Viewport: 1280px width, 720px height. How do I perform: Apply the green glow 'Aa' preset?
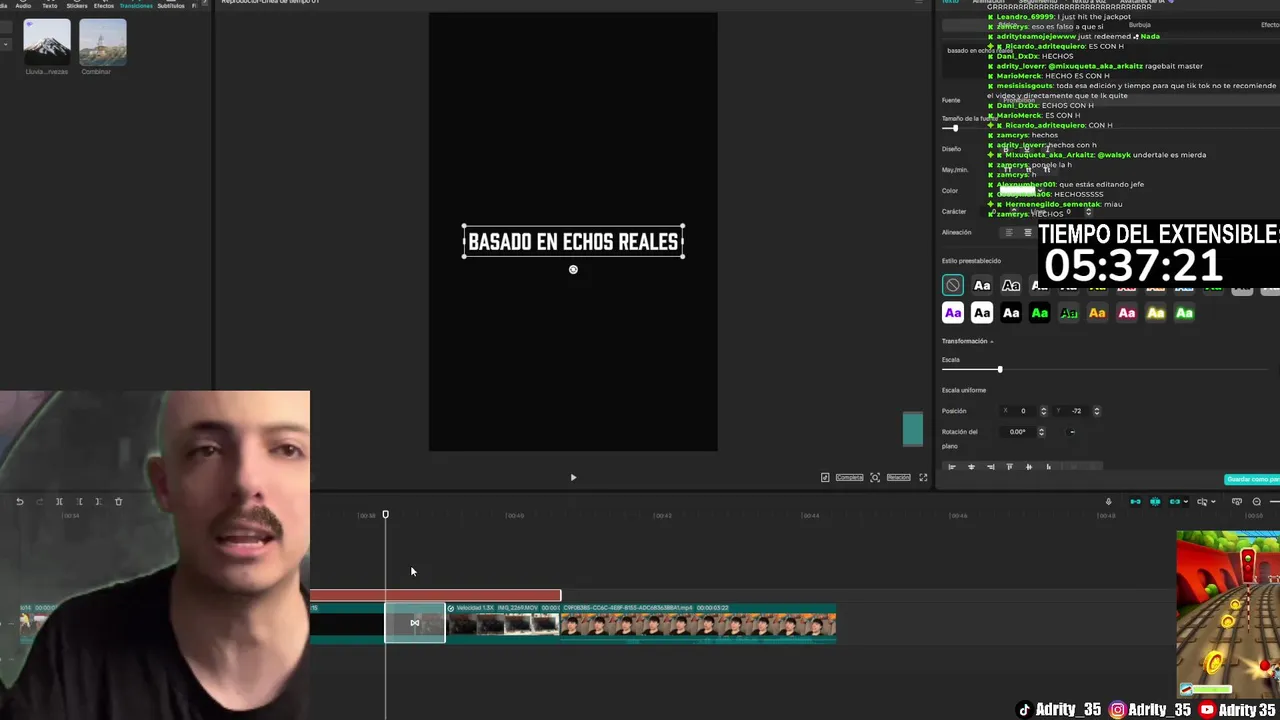pyautogui.click(x=1184, y=313)
